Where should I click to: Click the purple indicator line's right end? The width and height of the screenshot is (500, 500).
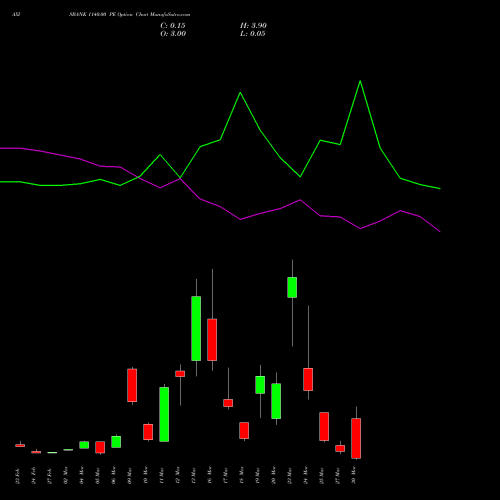click(440, 231)
